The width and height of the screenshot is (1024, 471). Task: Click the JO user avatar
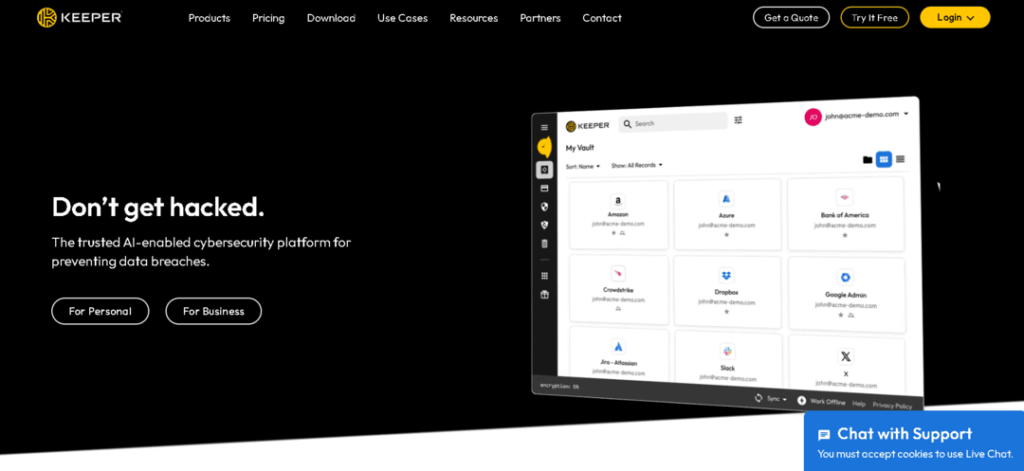813,117
